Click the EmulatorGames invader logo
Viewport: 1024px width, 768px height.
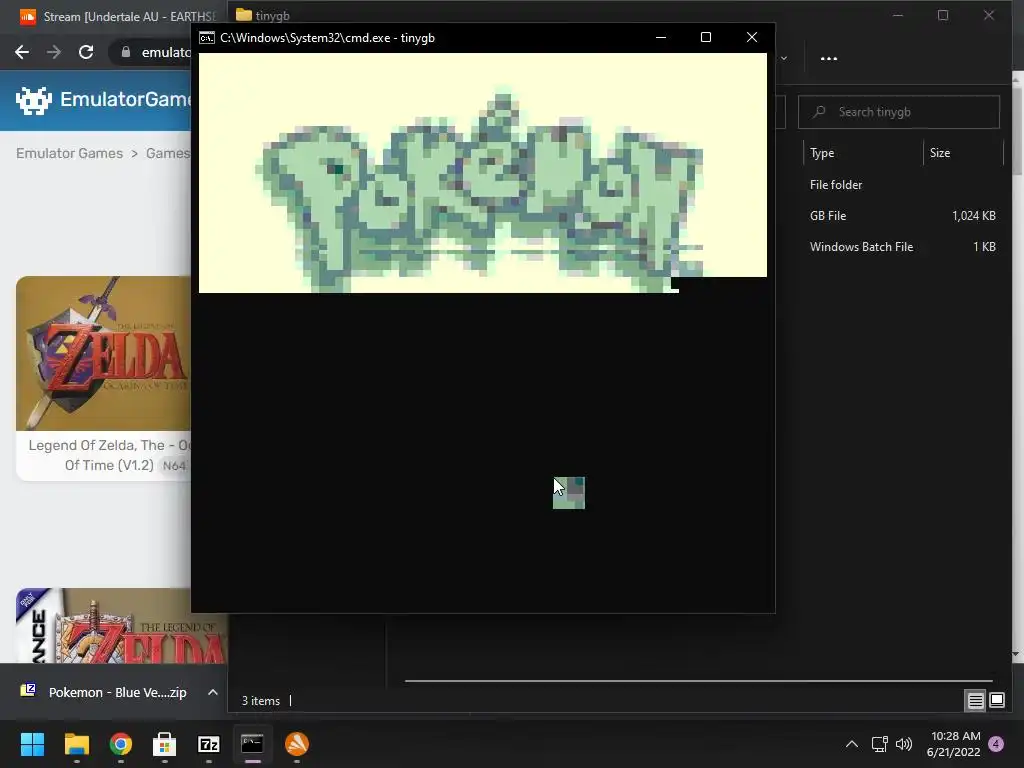[x=33, y=100]
